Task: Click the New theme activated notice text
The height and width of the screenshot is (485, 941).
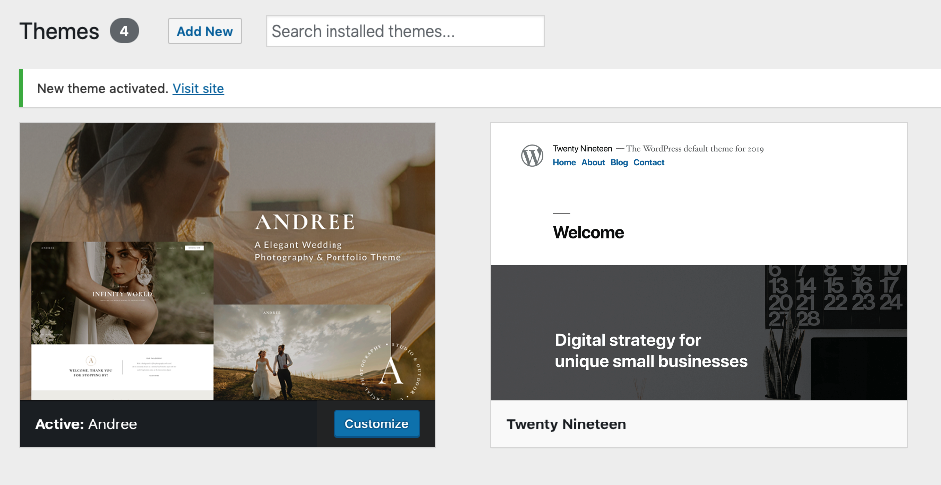Action: 103,88
